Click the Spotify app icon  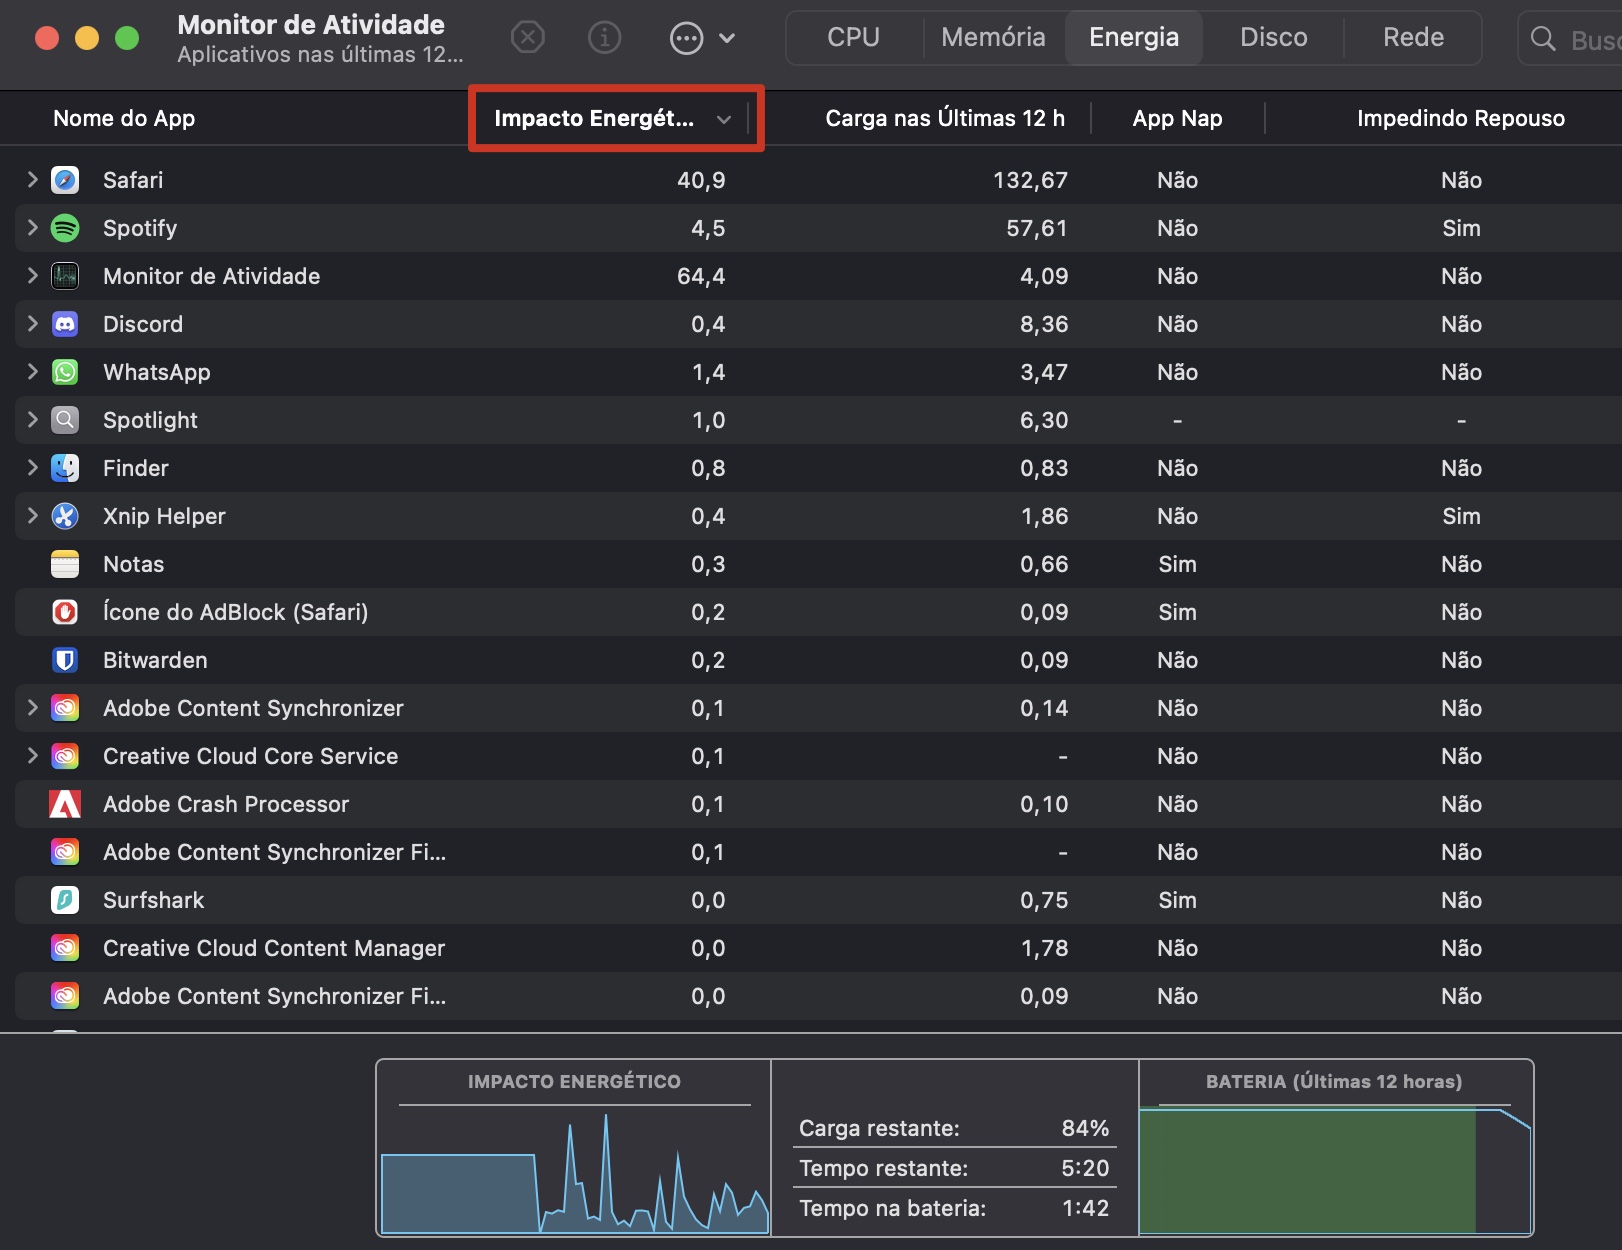[x=65, y=228]
